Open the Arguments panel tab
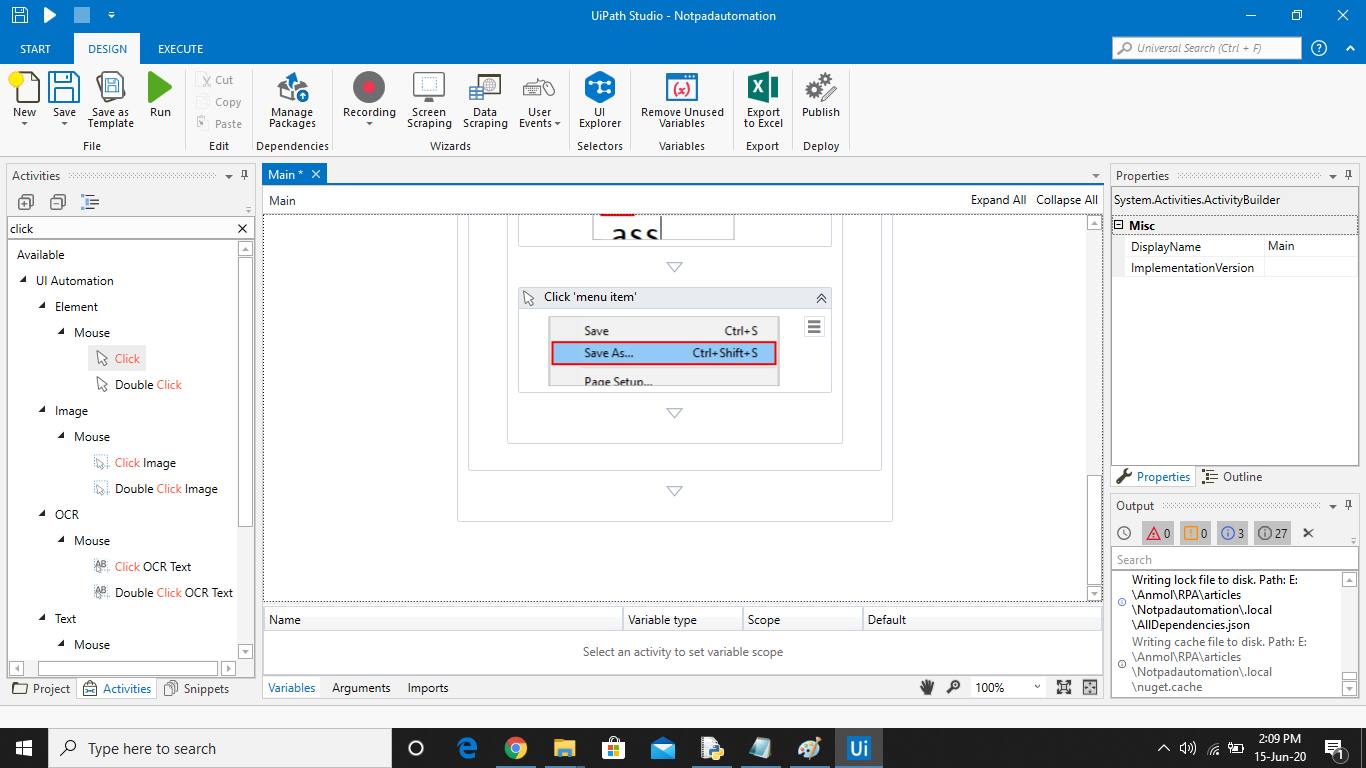Image resolution: width=1366 pixels, height=768 pixels. click(361, 688)
